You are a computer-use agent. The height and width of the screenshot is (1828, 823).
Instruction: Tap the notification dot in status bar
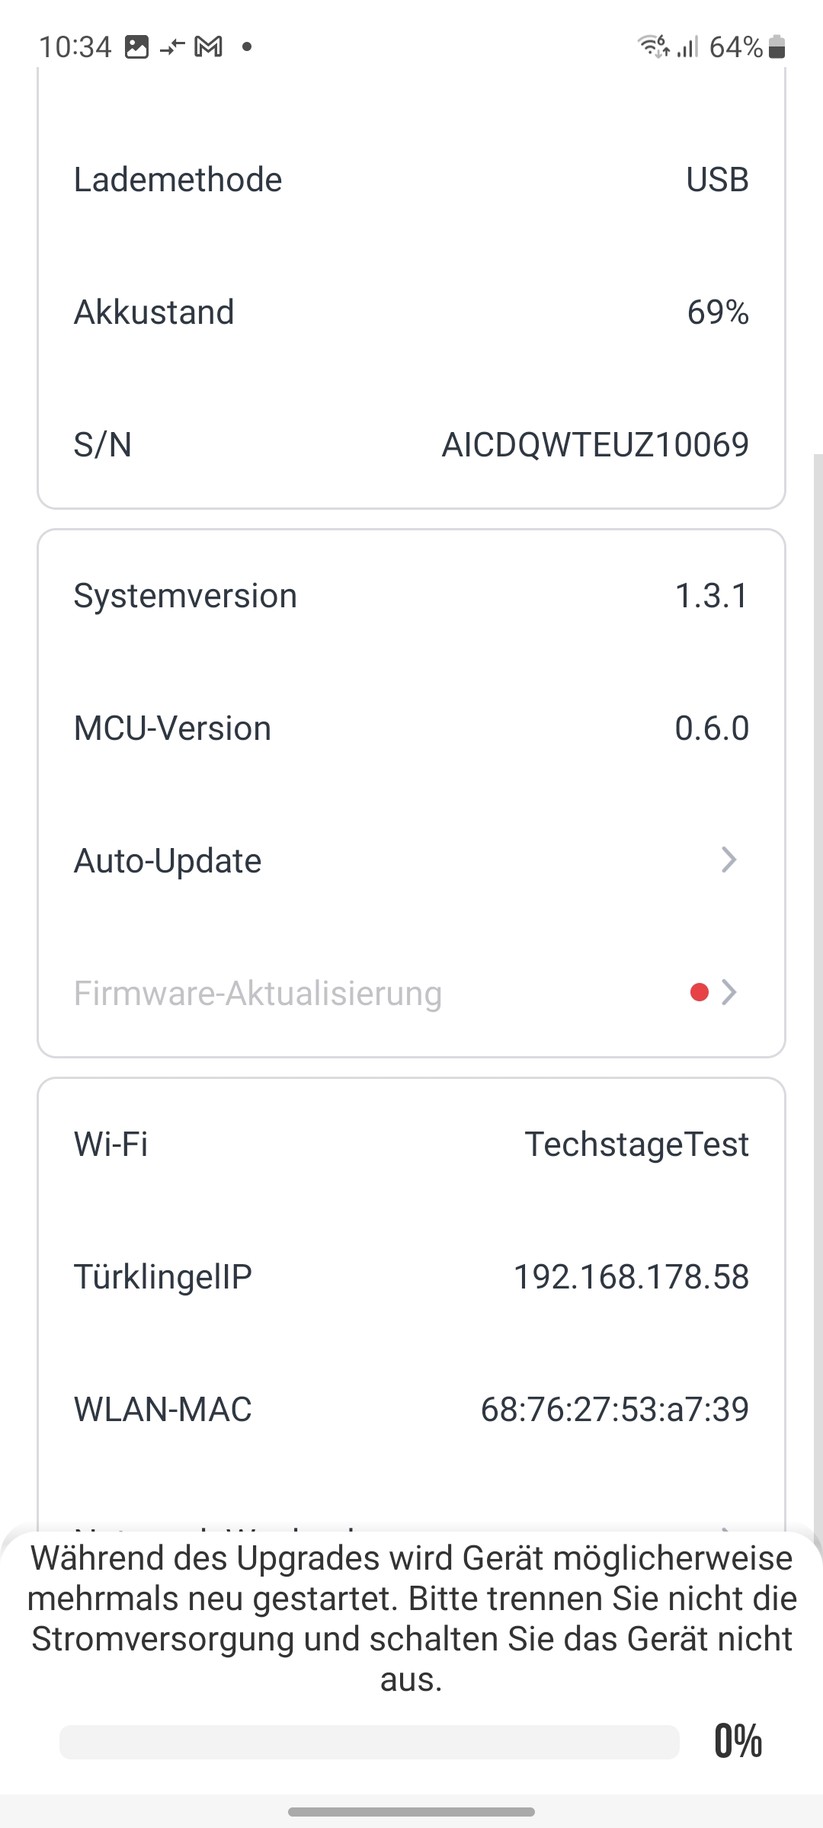246,46
